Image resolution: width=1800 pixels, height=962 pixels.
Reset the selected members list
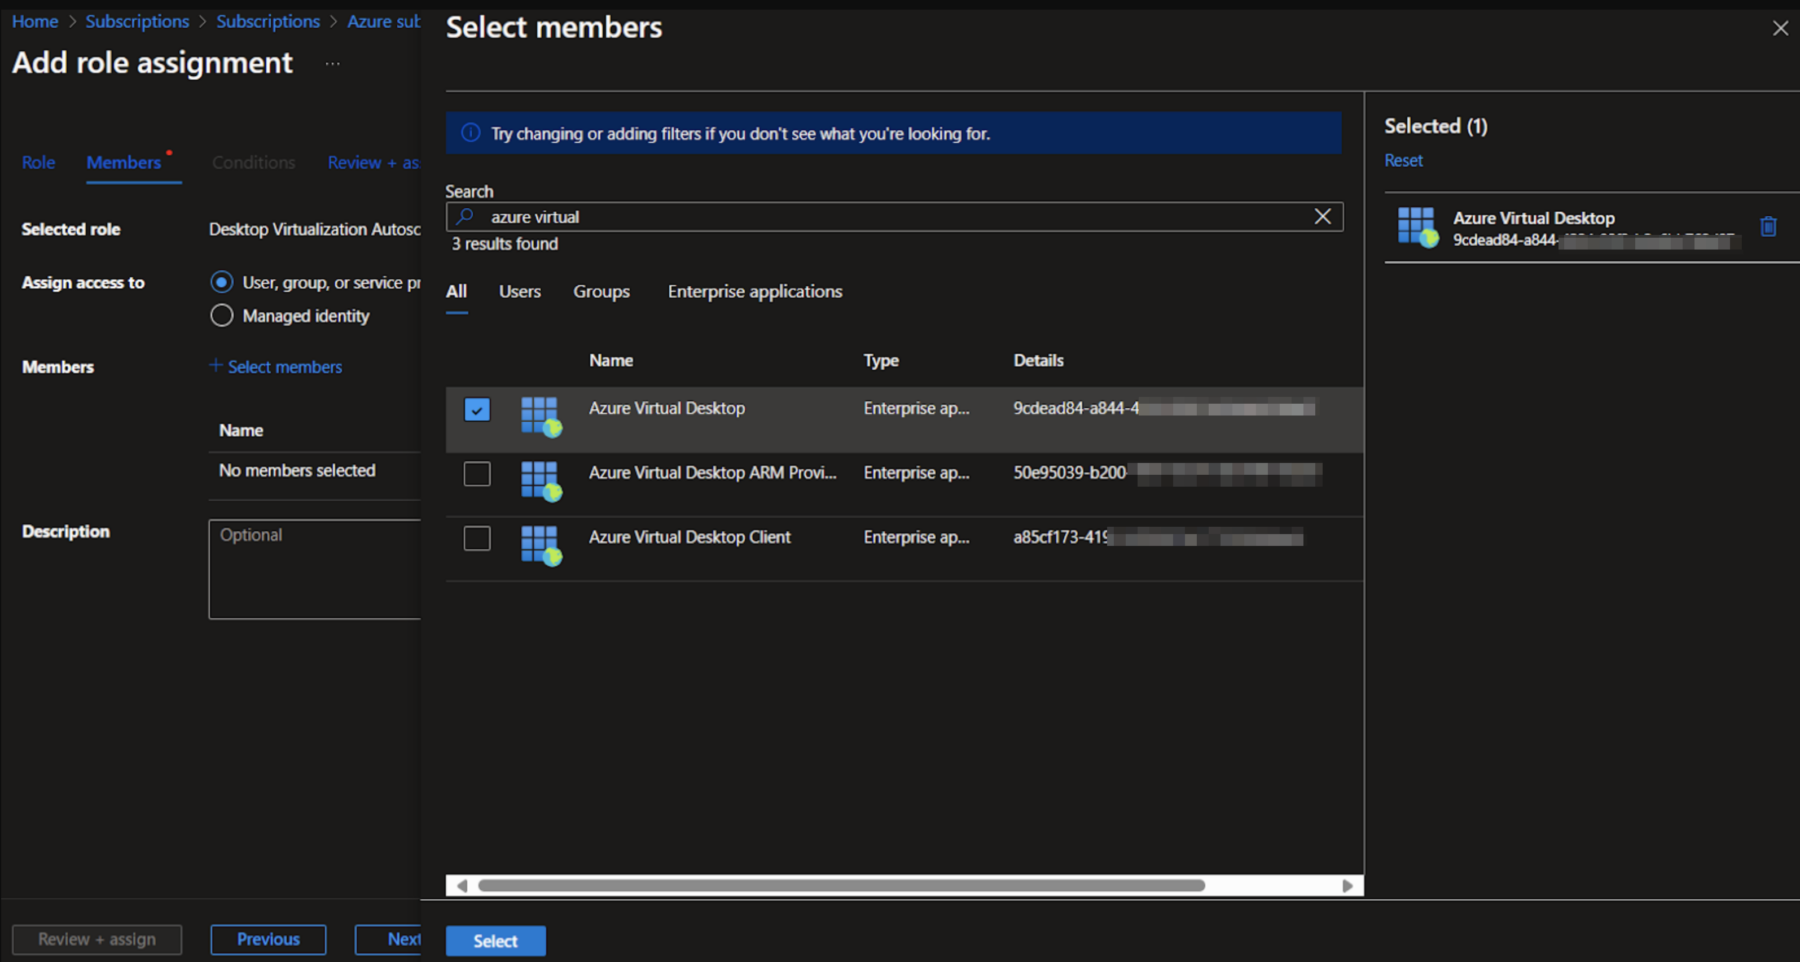tap(1403, 159)
